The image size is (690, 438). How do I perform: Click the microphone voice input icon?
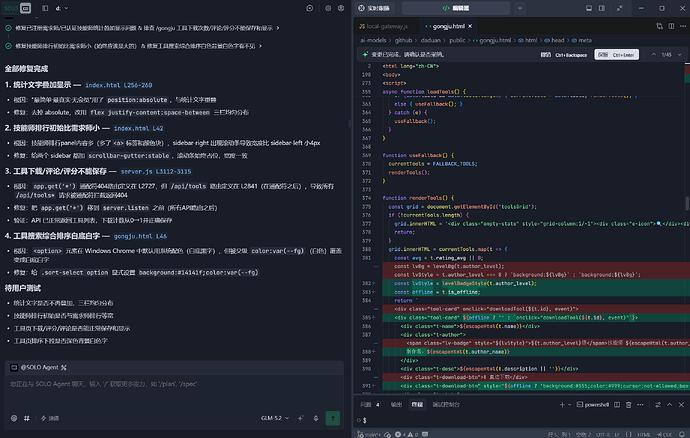coord(316,418)
